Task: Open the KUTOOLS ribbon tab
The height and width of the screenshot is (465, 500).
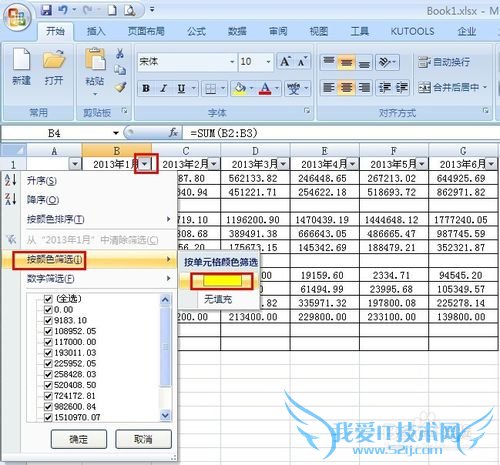Action: [412, 31]
